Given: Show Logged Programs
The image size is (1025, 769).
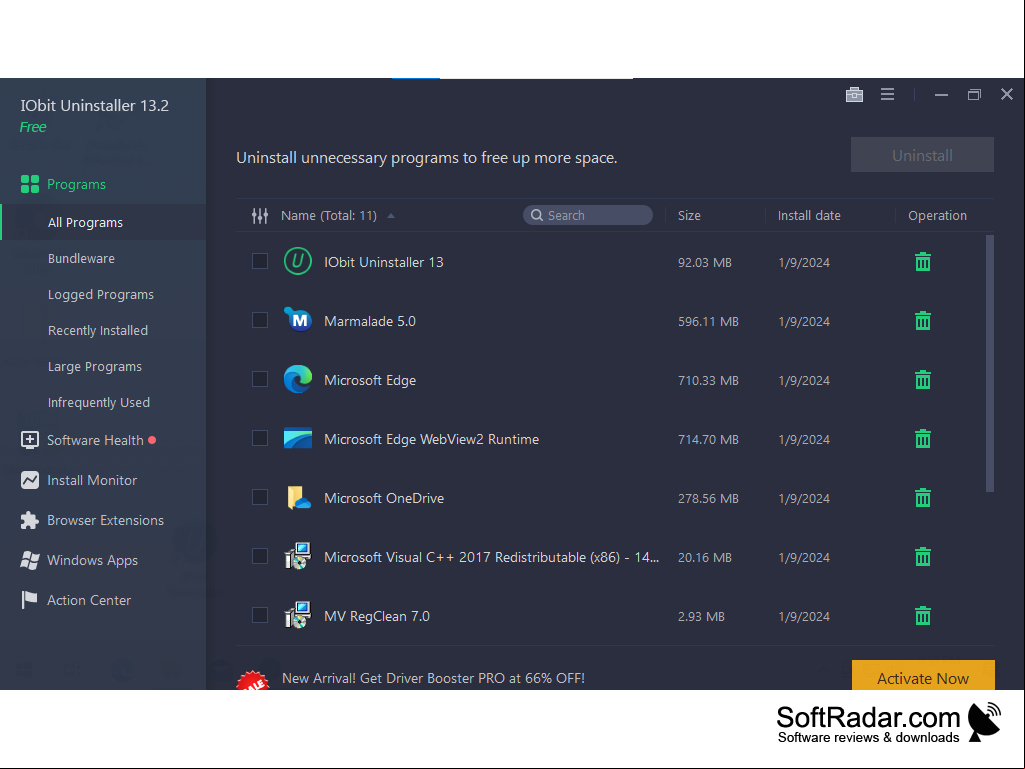Looking at the screenshot, I should [101, 295].
